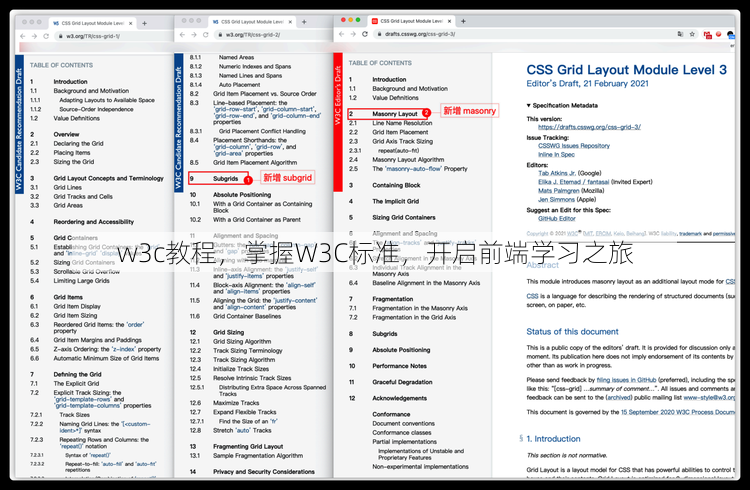Image resolution: width=750 pixels, height=490 pixels.
Task: Click the CSS Grid Layout Module Level 3 title
Action: coord(627,70)
